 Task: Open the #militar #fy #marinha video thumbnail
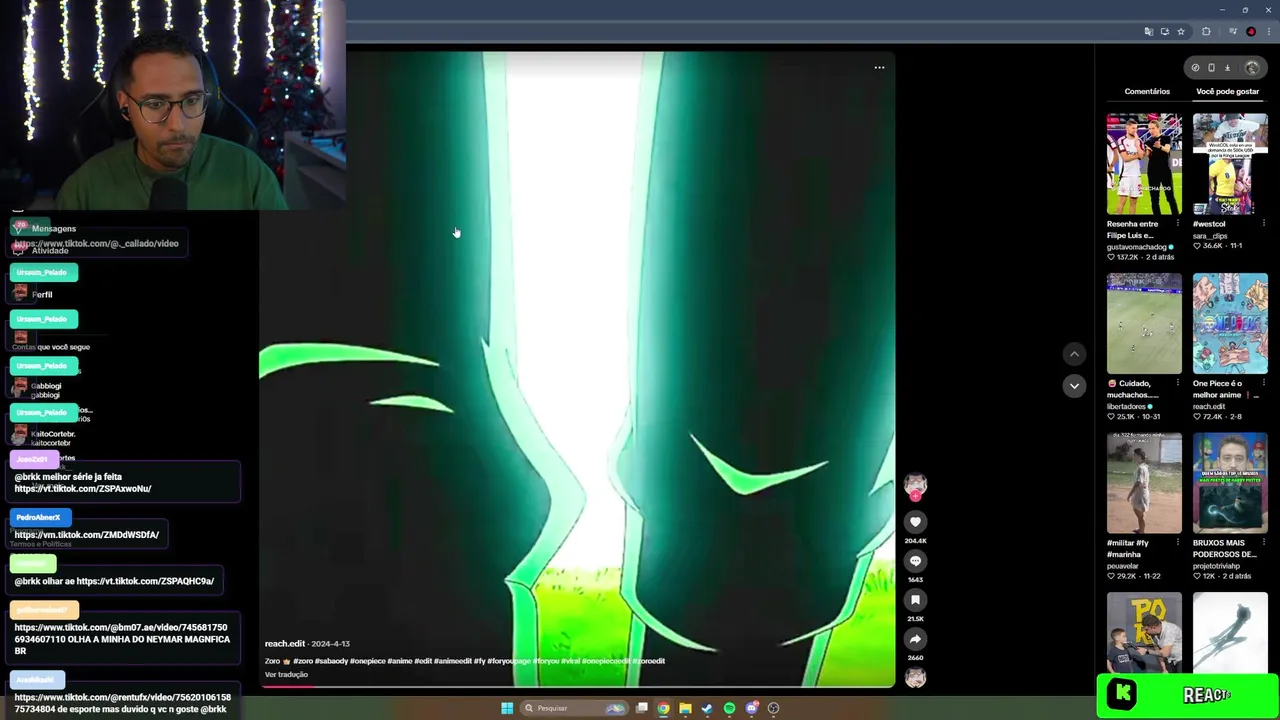tap(1144, 483)
